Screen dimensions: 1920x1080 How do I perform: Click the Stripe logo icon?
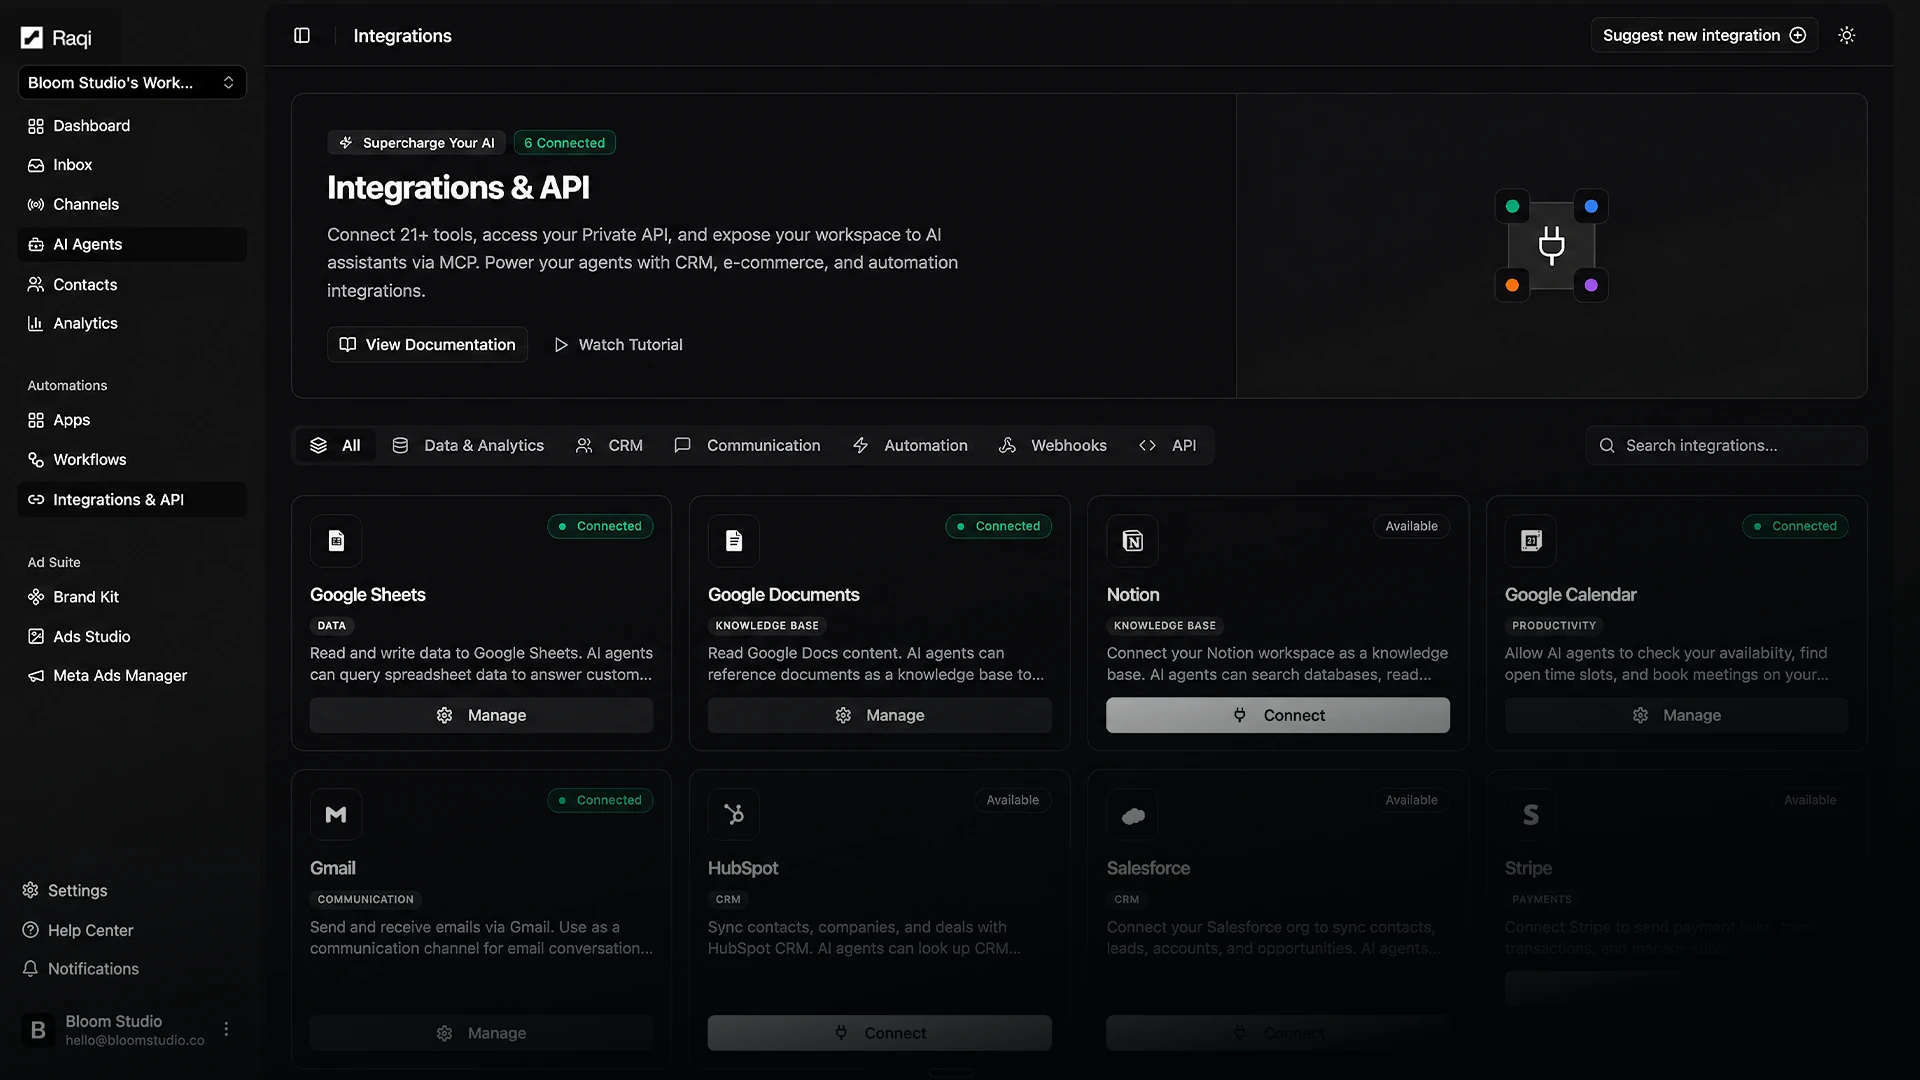(x=1531, y=815)
